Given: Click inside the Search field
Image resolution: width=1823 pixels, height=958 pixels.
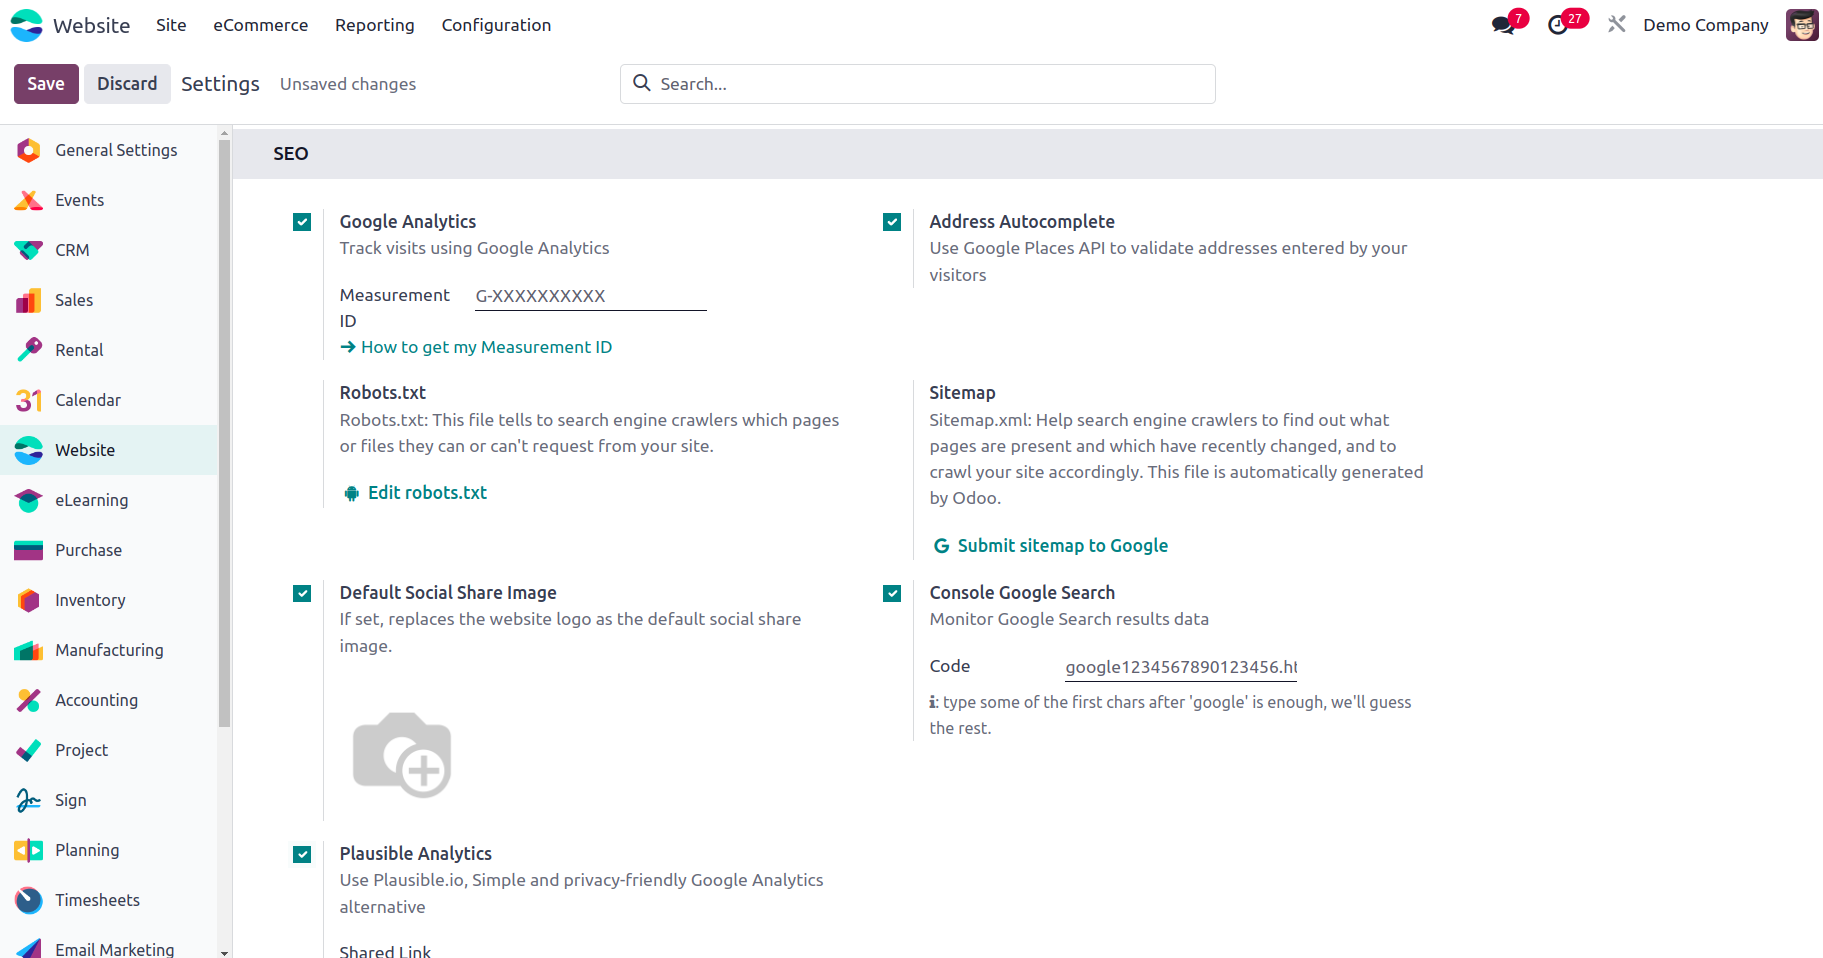Looking at the screenshot, I should (917, 84).
